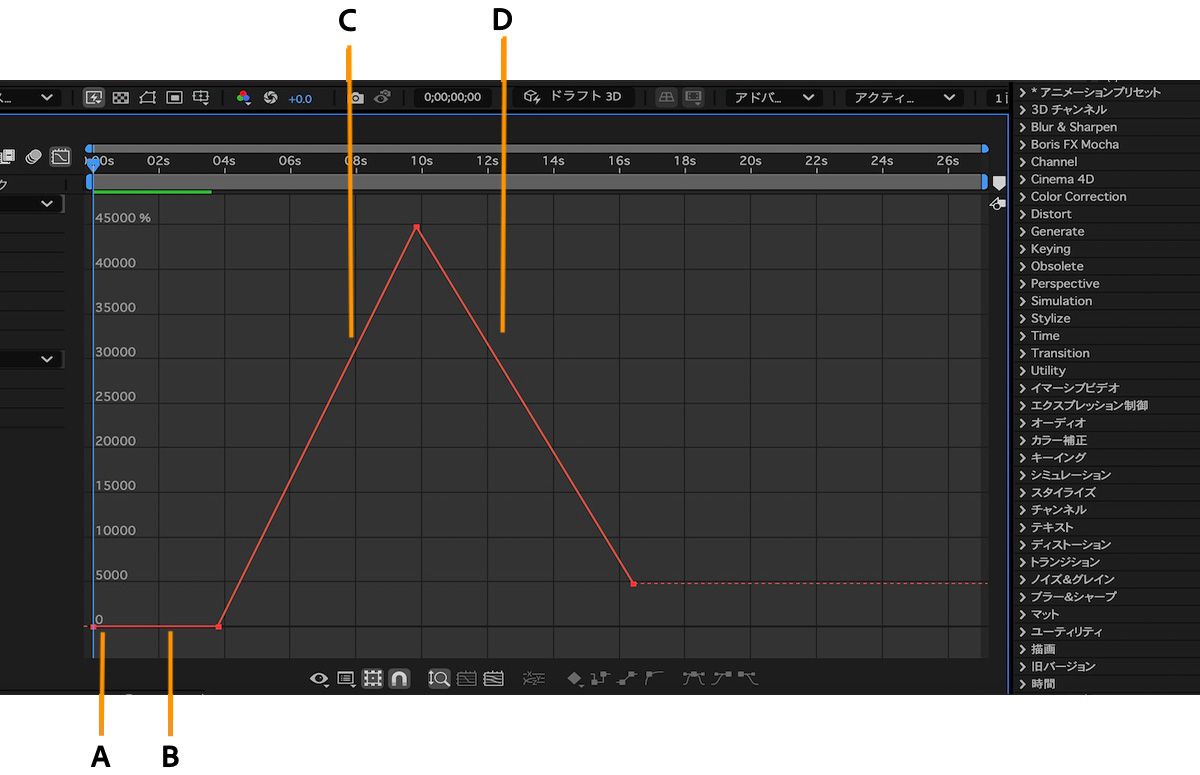Viewport: 1200px width, 775px height.
Task: Click the ノイズ&グレイン label
Action: click(1072, 579)
